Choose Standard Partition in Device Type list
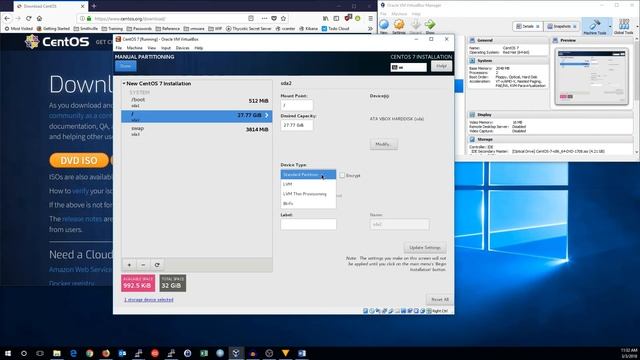Viewport: 640px width, 360px height. click(x=308, y=175)
